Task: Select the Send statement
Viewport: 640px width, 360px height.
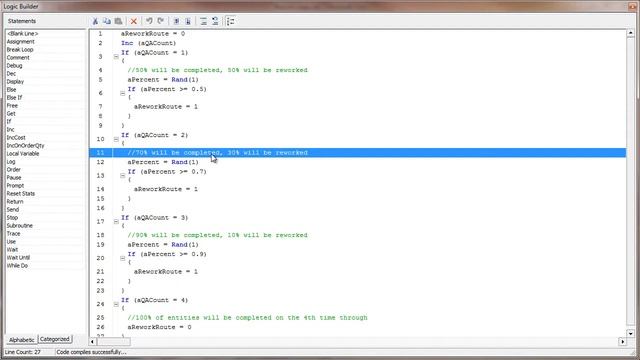Action: [13, 209]
